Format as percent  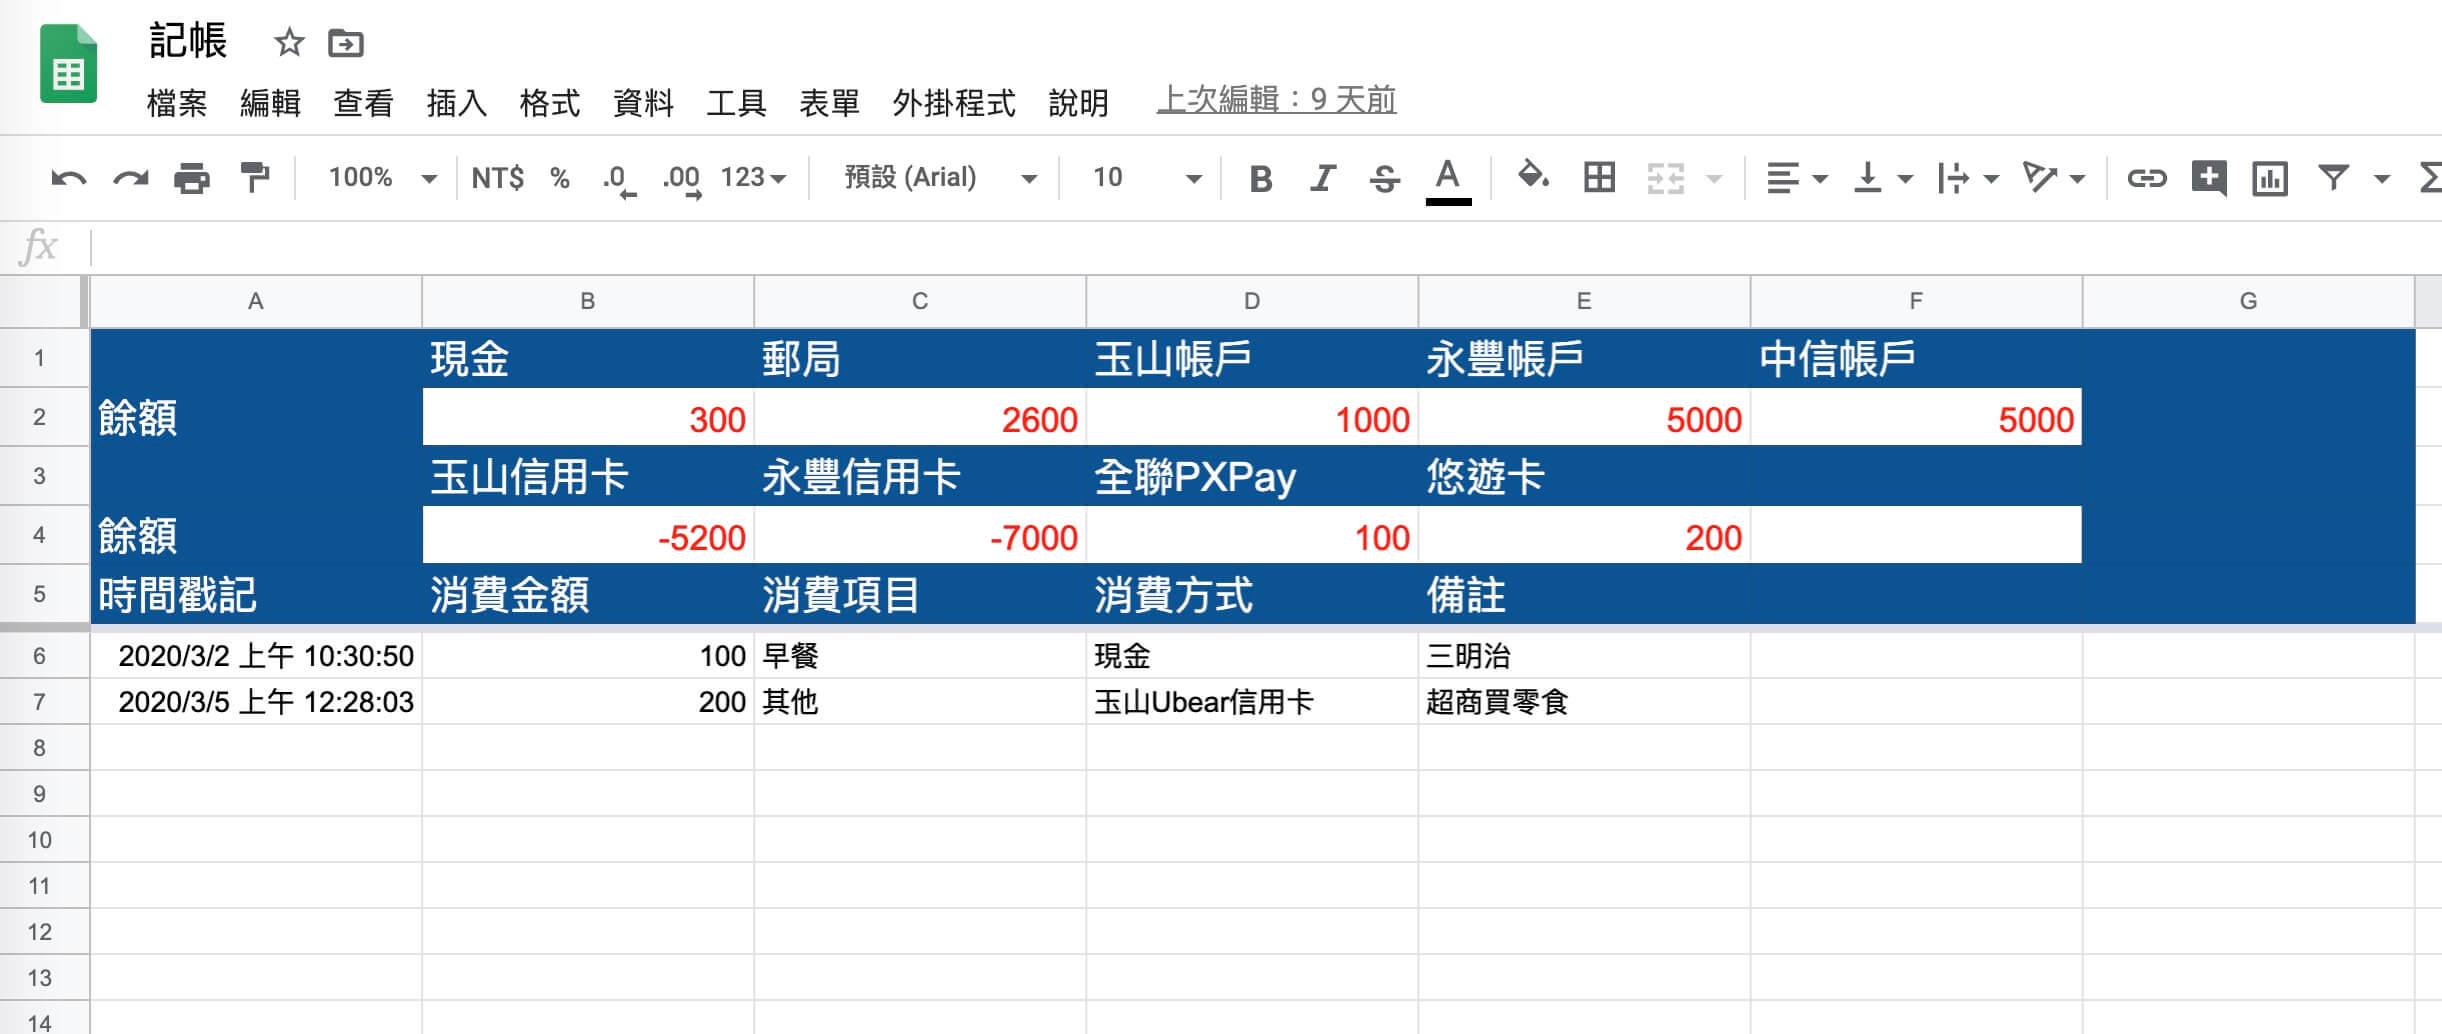560,178
